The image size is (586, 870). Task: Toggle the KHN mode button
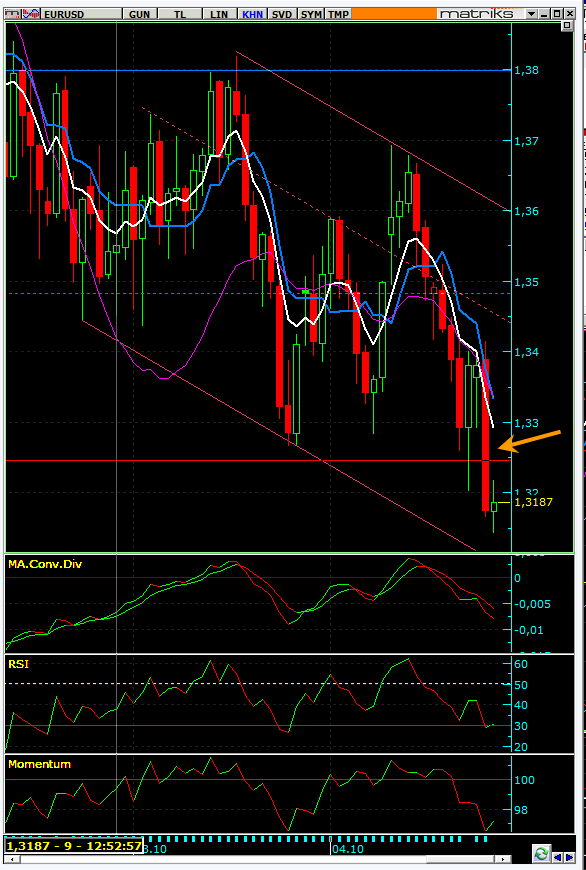(253, 14)
